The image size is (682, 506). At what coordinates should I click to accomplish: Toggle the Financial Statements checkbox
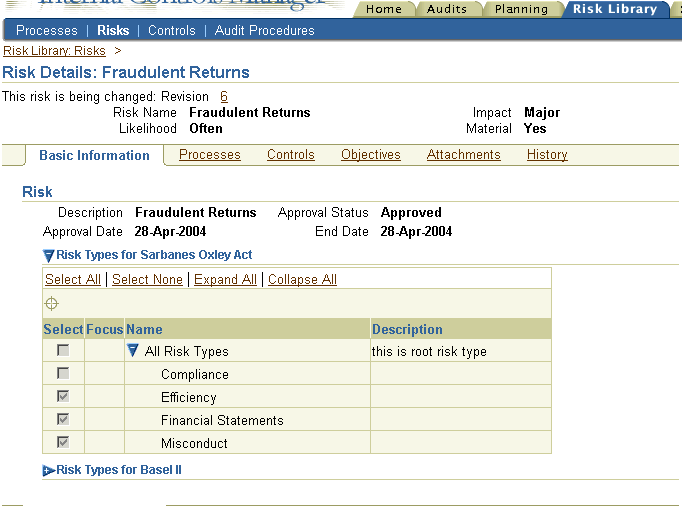point(63,419)
